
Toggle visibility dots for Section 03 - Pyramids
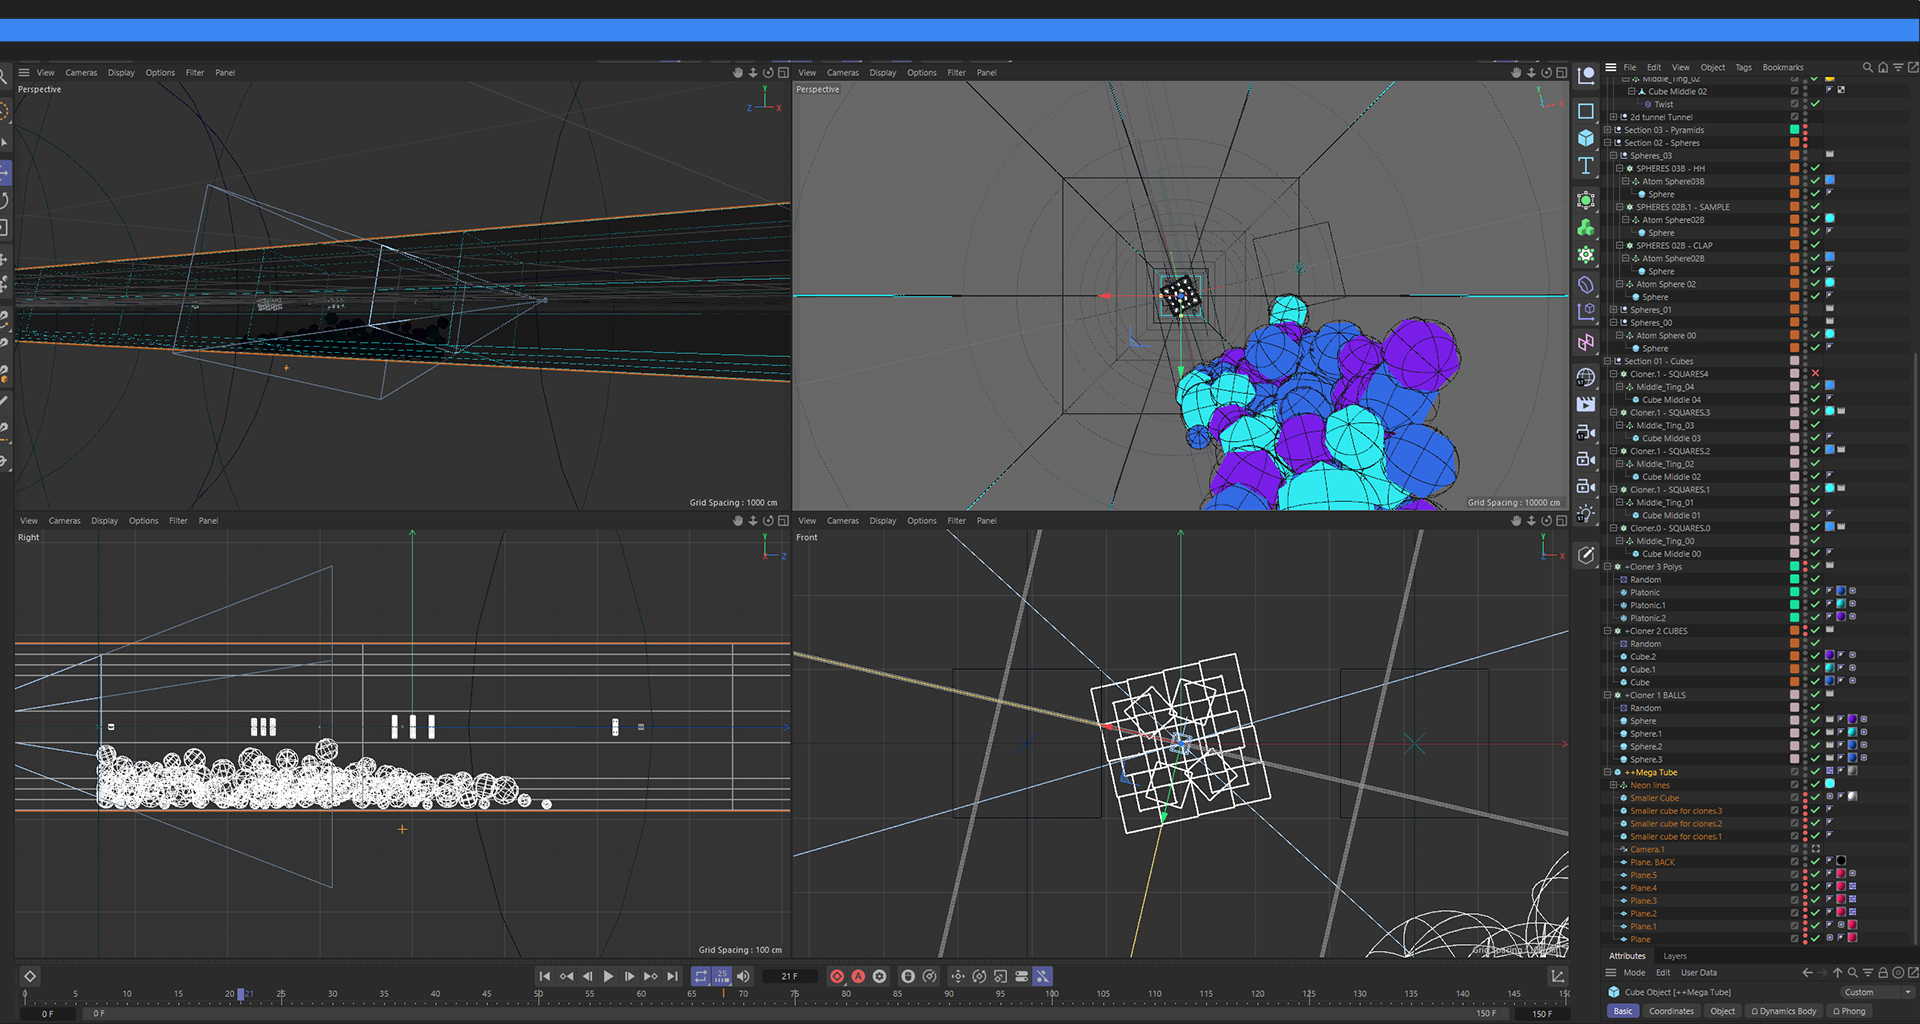pos(1805,130)
